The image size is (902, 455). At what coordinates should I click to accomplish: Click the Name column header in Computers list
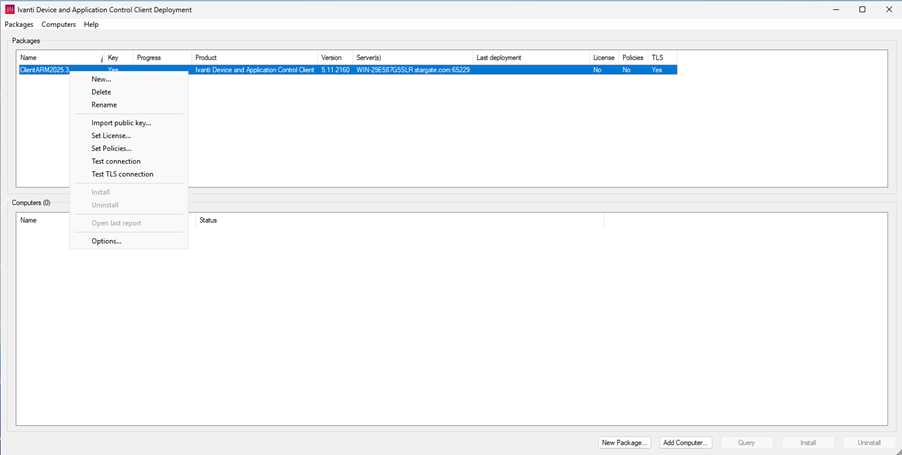(106, 220)
